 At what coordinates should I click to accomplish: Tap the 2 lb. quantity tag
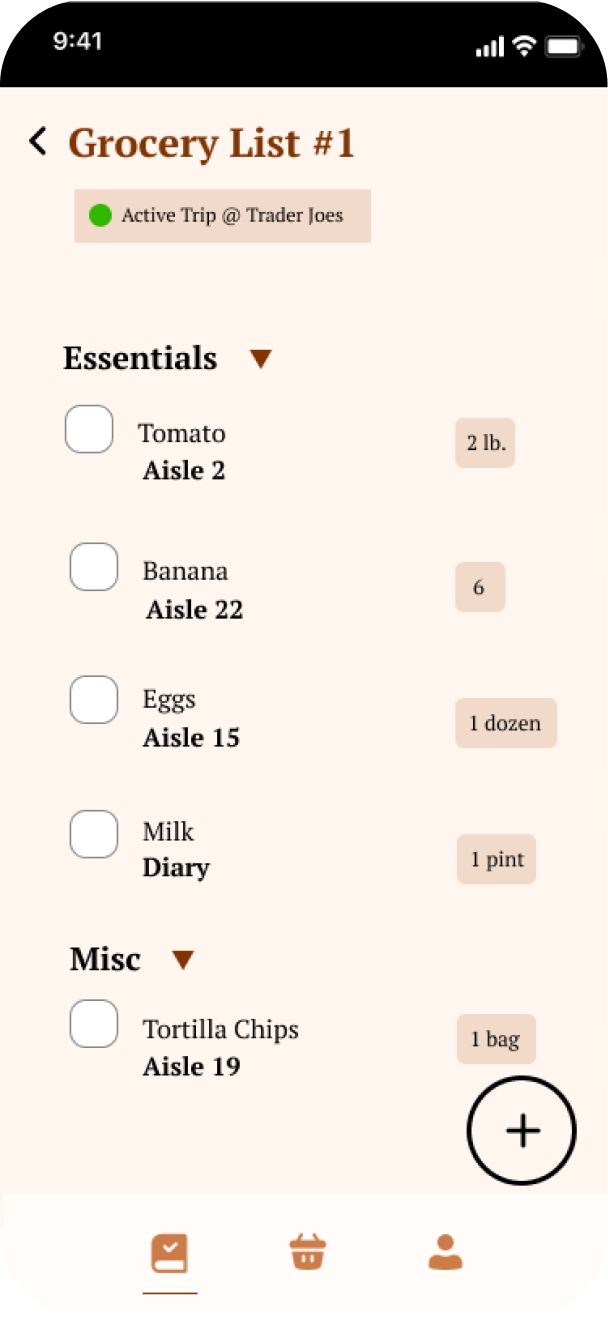485,443
